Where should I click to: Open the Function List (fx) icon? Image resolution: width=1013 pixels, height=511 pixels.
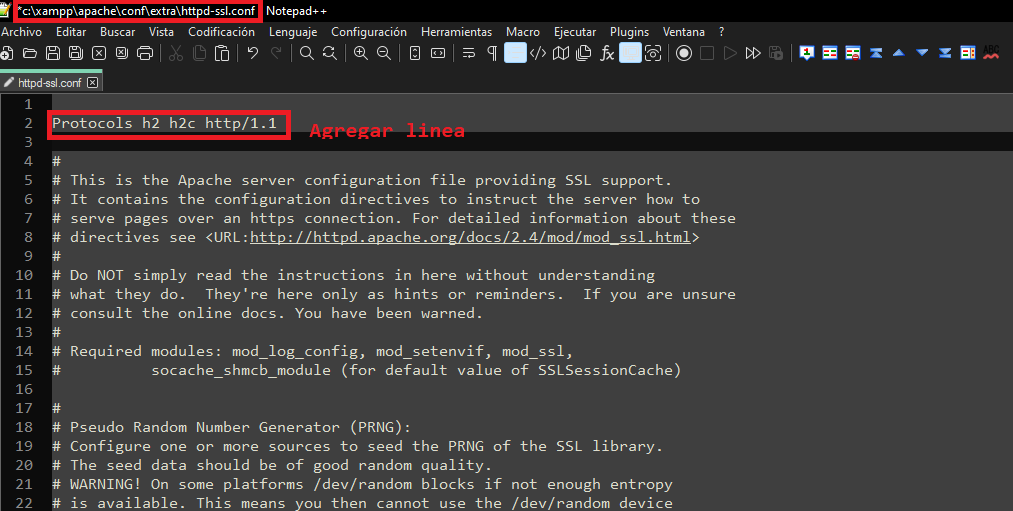click(x=607, y=53)
